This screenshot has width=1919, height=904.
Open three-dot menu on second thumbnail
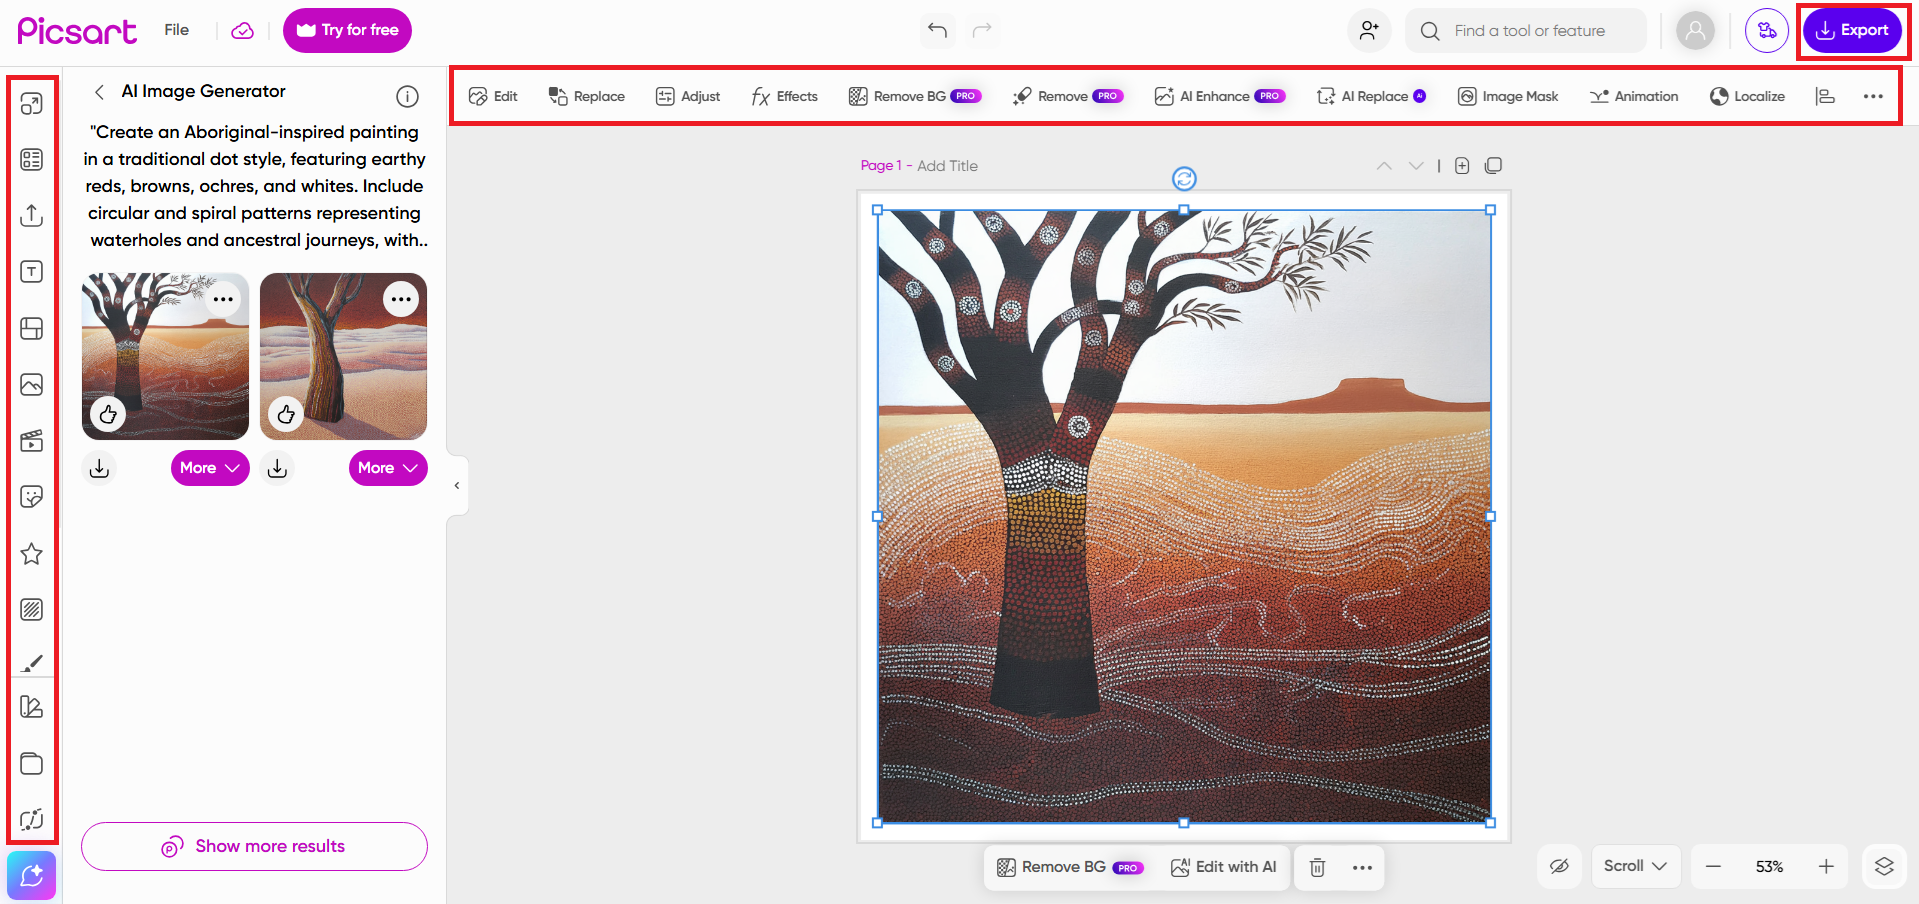click(401, 299)
